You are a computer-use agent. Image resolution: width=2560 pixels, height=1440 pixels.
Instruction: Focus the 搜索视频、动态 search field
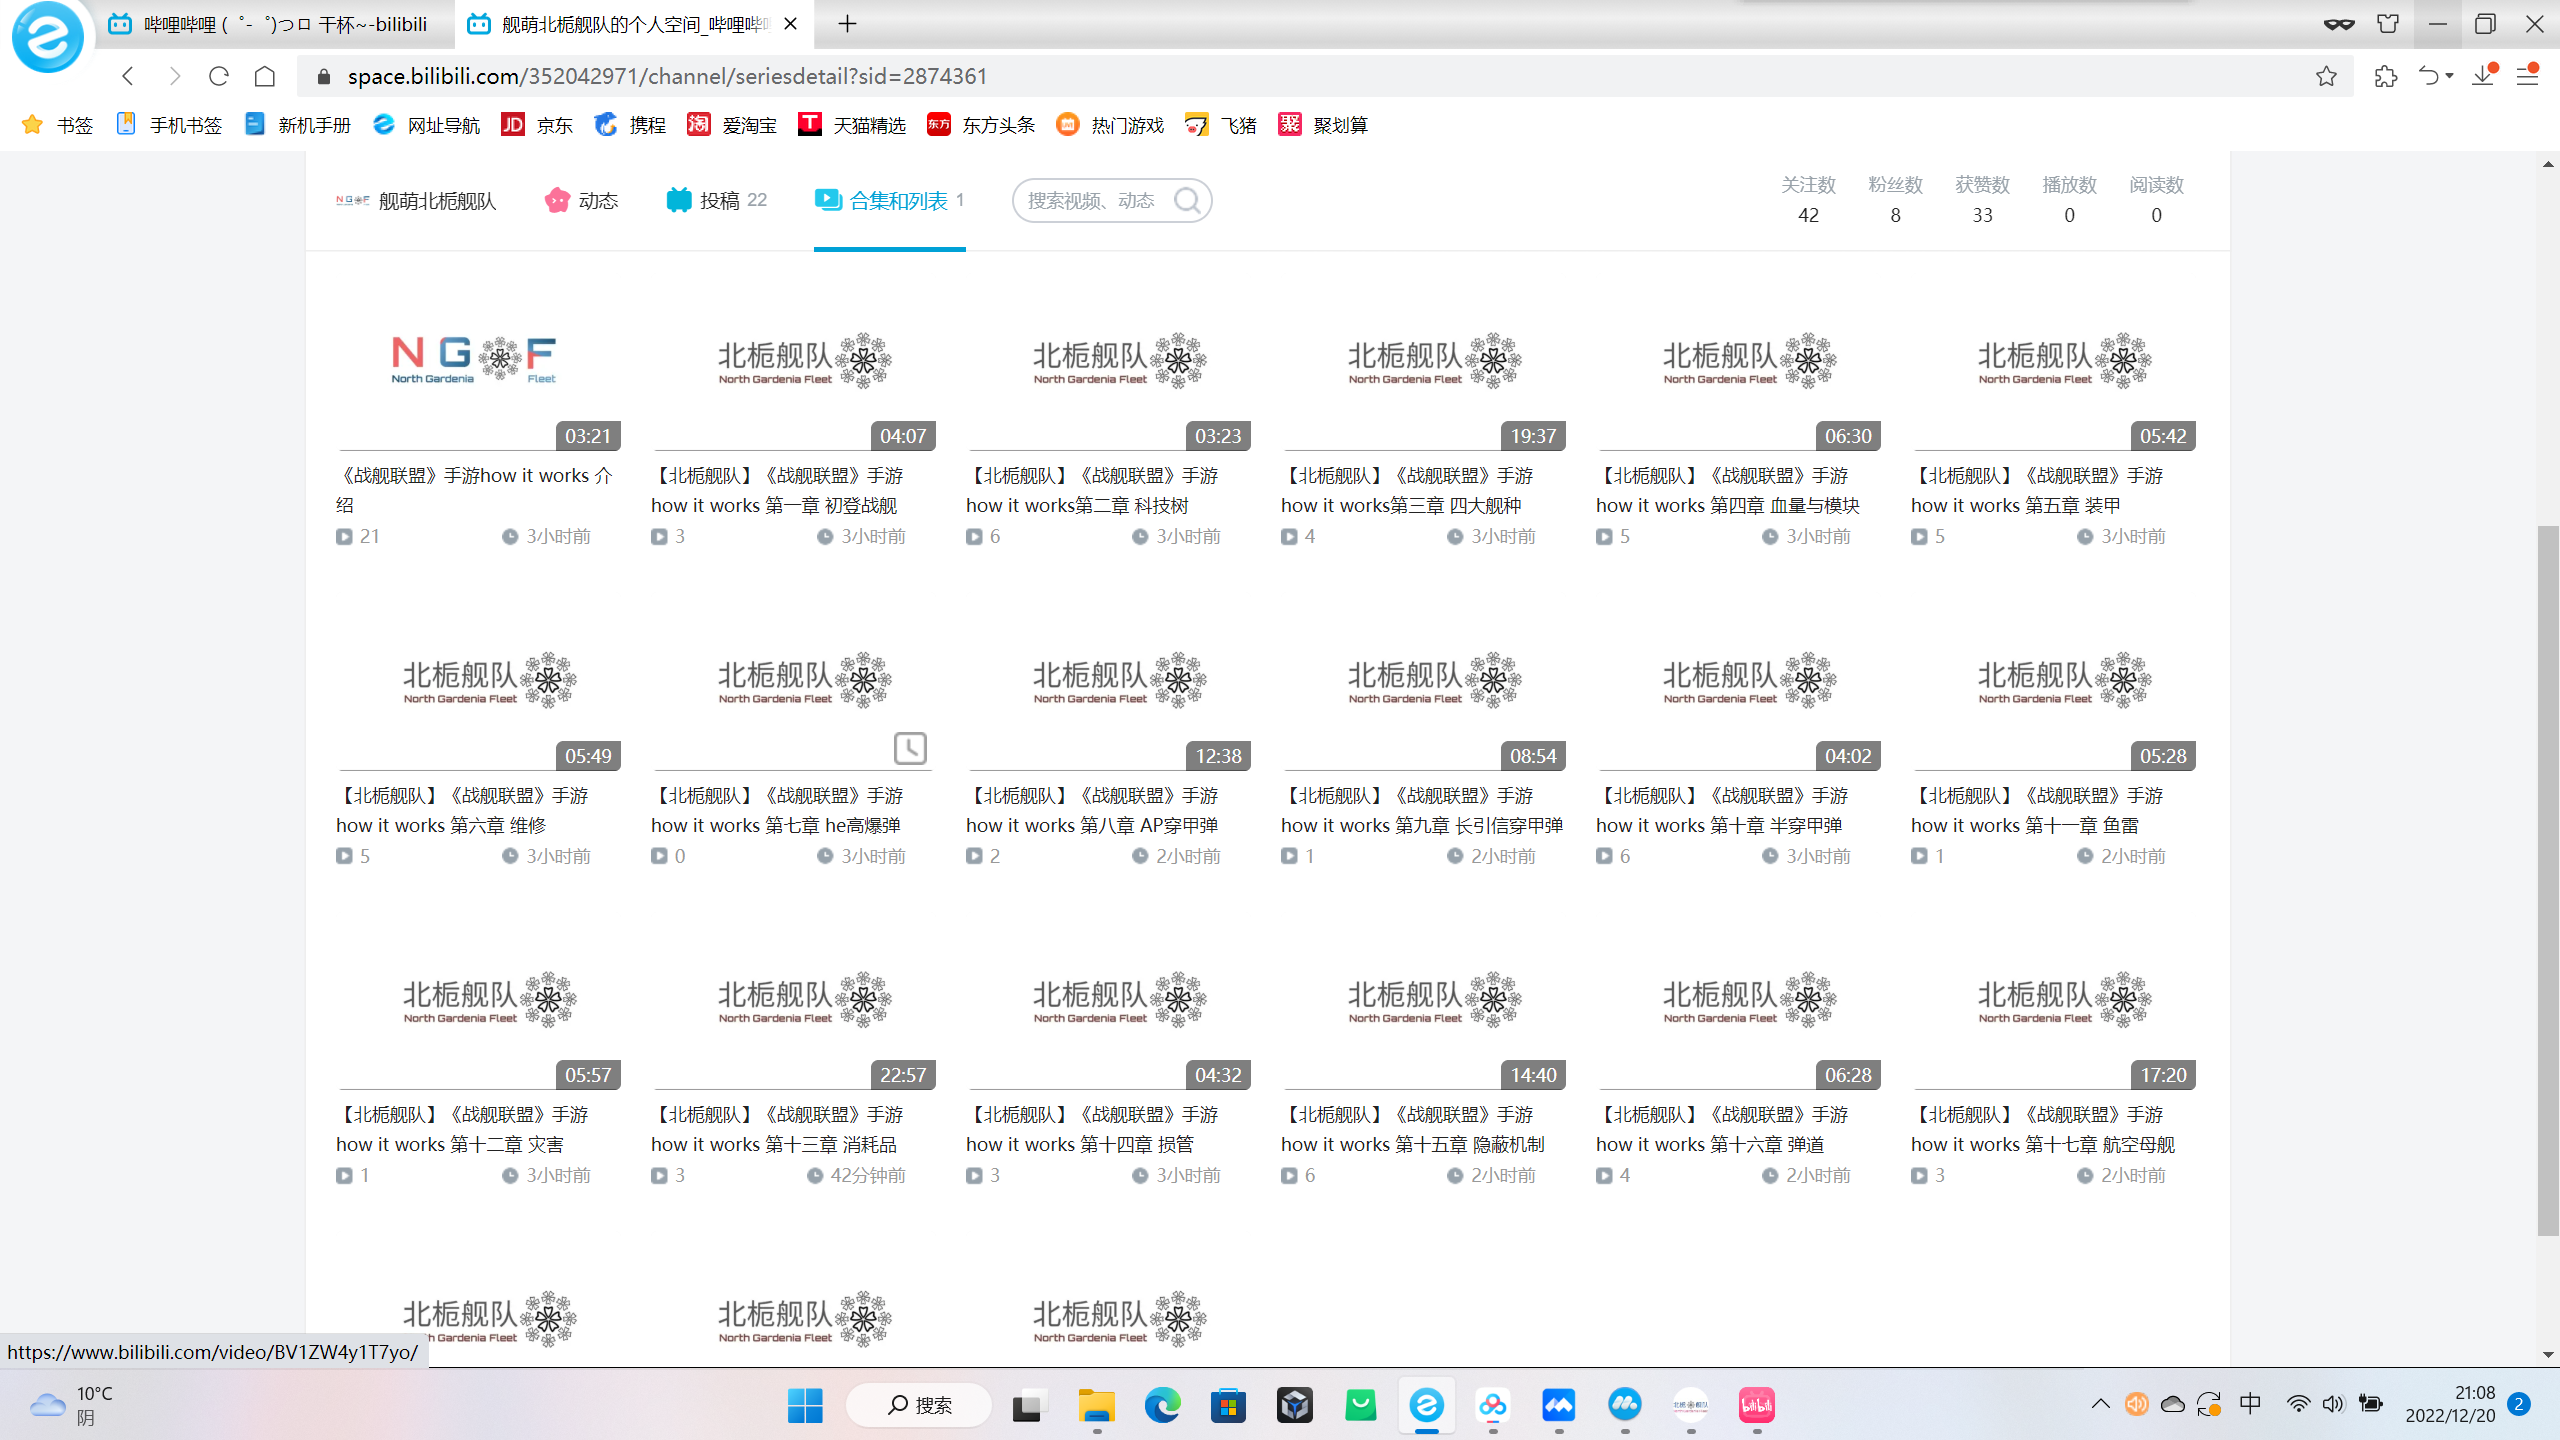(x=1092, y=201)
